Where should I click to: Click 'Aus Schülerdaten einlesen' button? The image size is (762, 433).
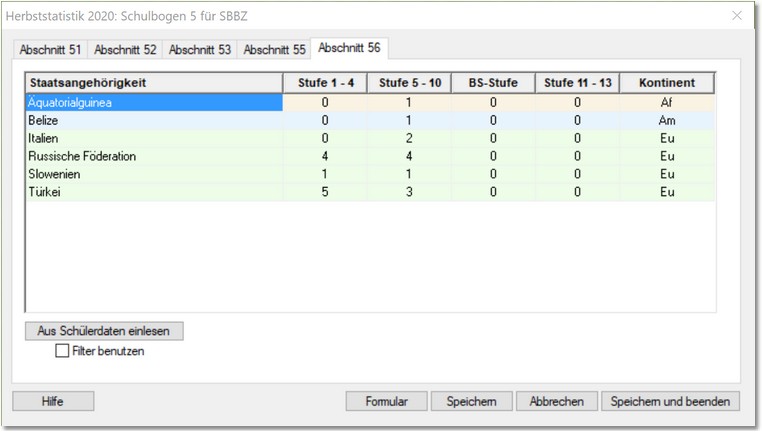click(x=104, y=331)
